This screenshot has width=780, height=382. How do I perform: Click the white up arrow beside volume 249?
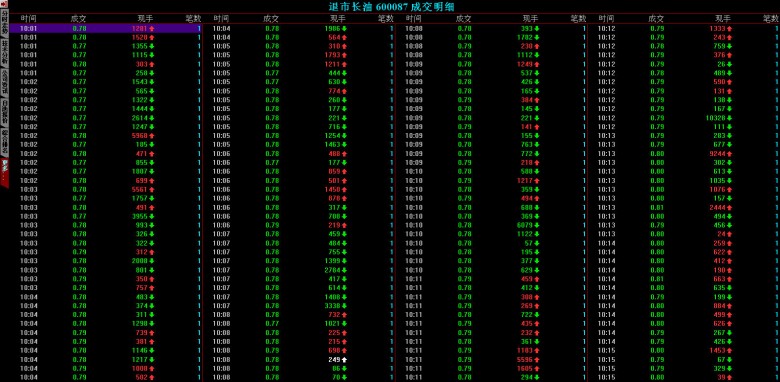[x=344, y=360]
